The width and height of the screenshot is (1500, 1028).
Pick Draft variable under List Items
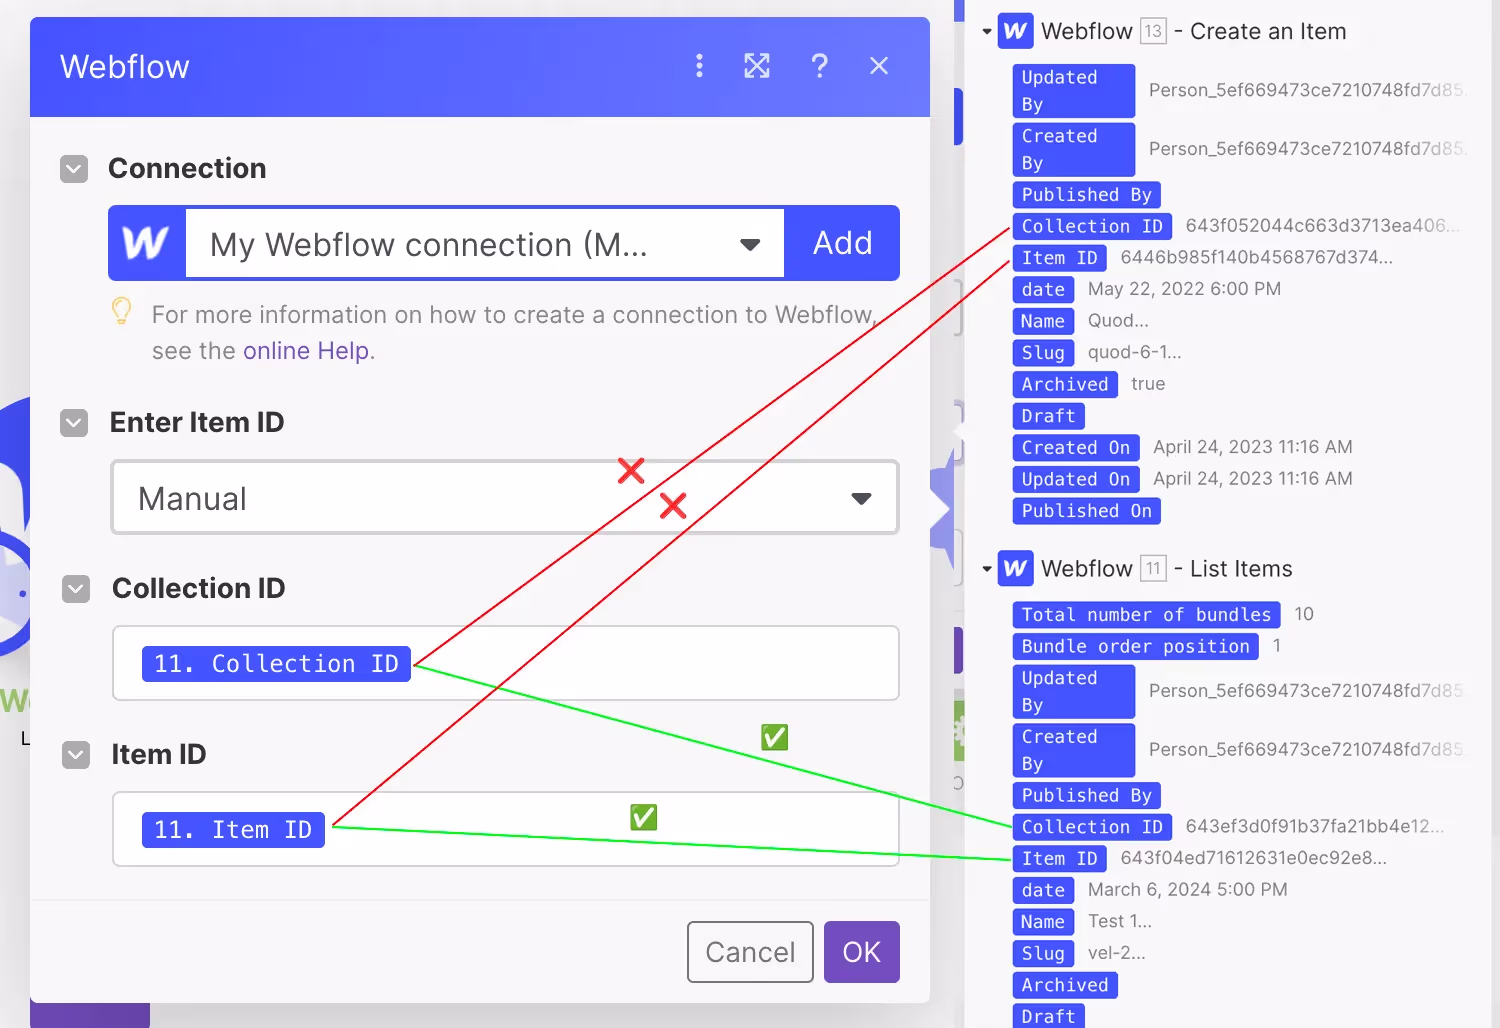(x=1048, y=1016)
